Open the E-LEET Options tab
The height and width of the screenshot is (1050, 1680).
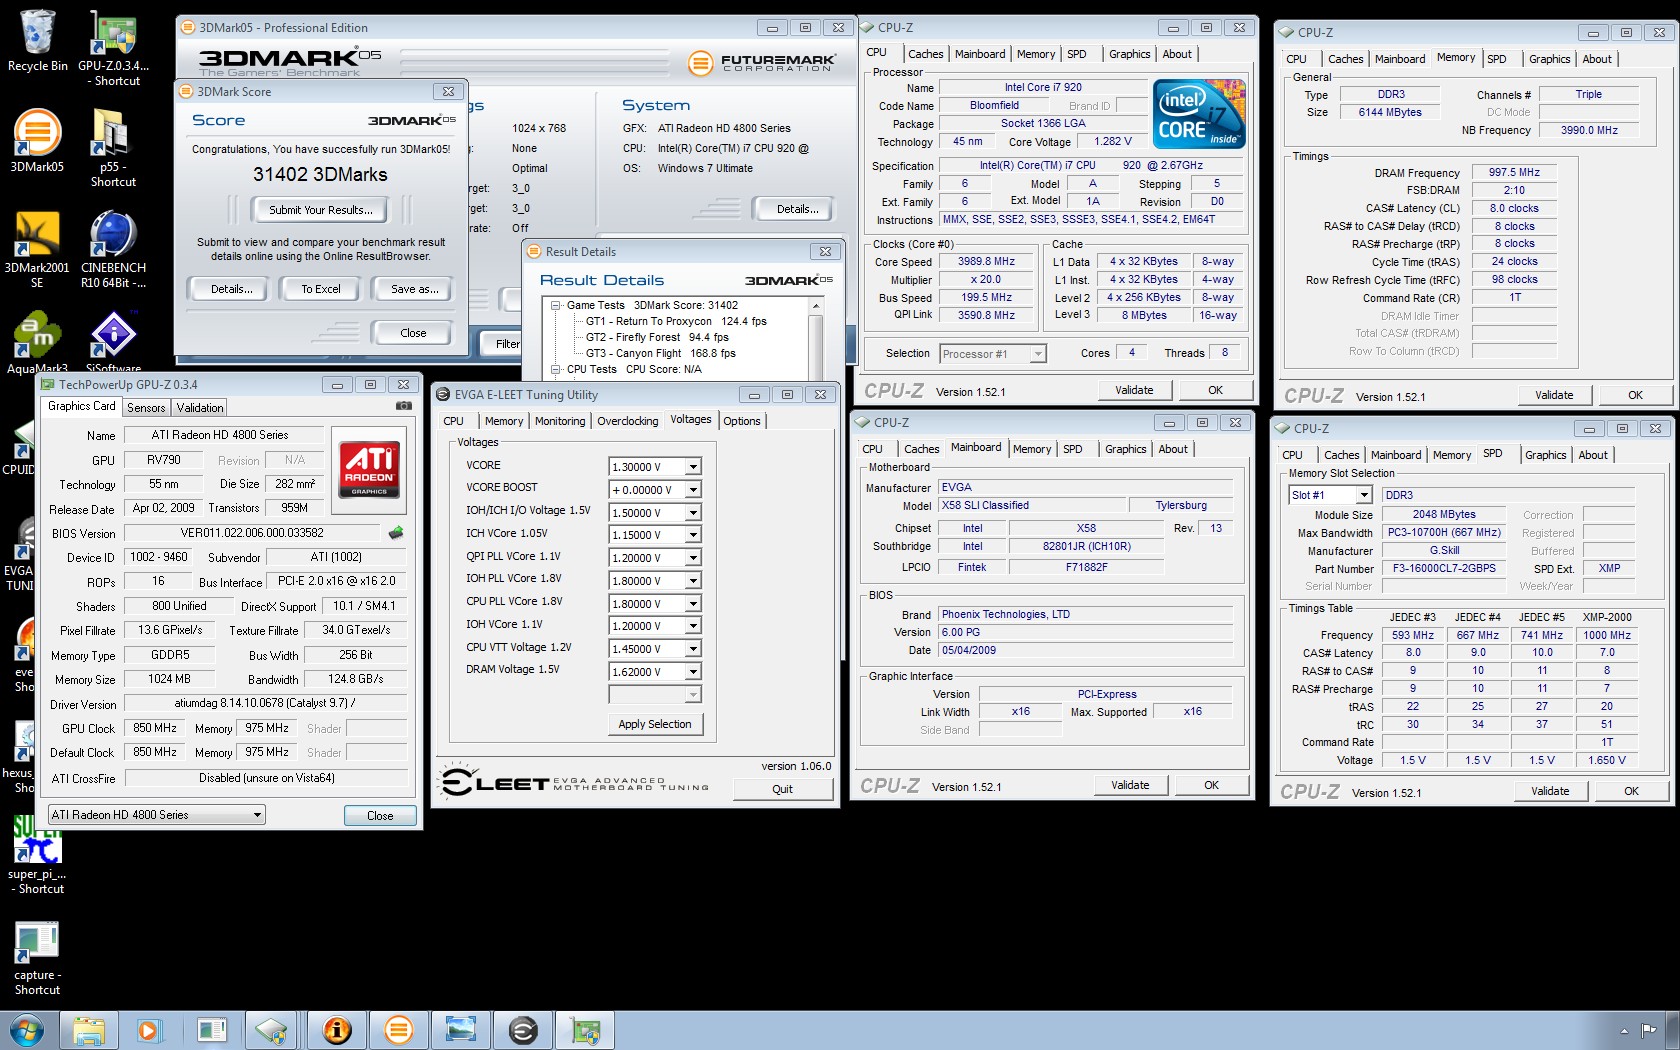742,421
